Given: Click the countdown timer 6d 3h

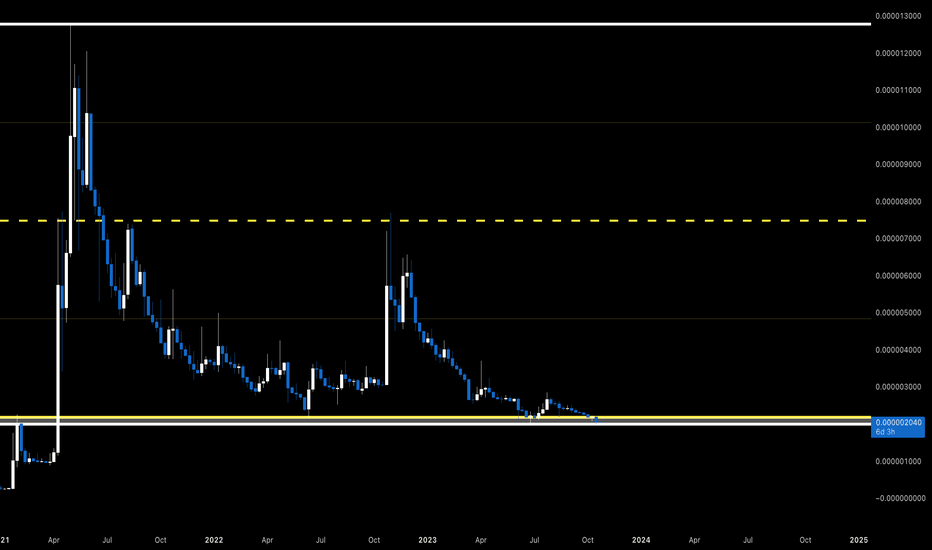Looking at the screenshot, I should [884, 432].
